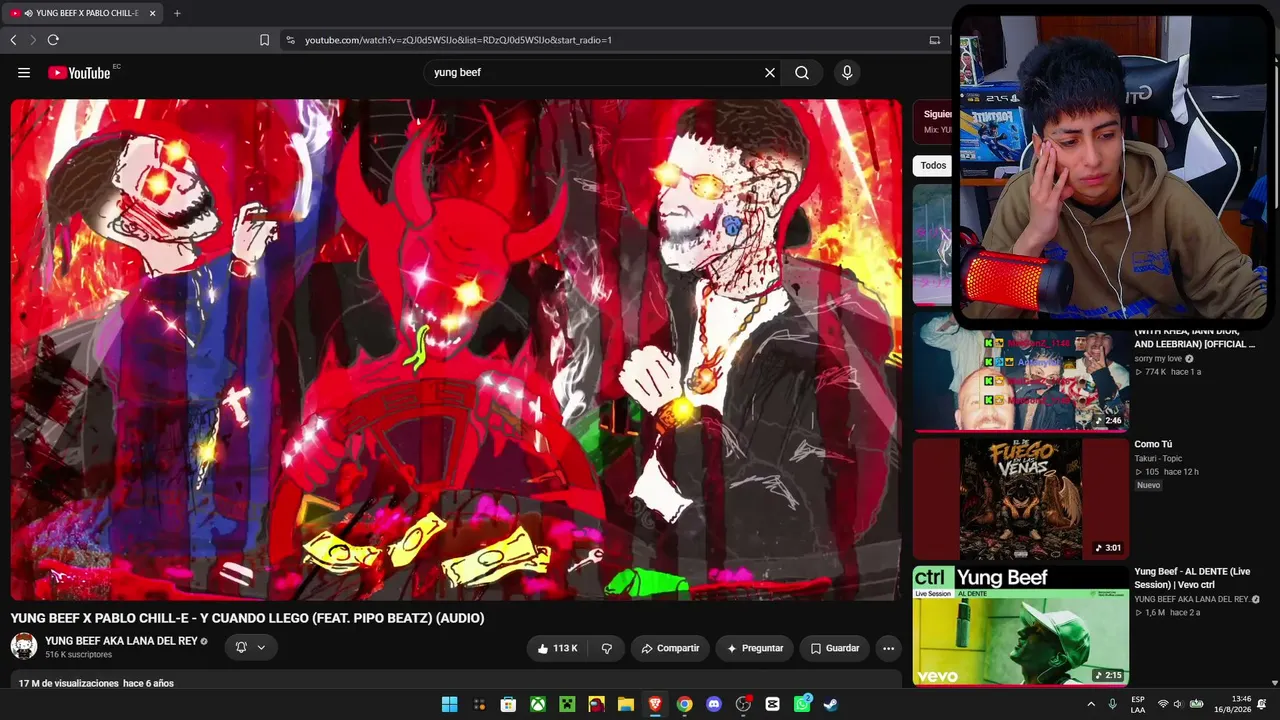This screenshot has width=1280, height=720.
Task: Open the Como Tú video title
Action: 1153,444
